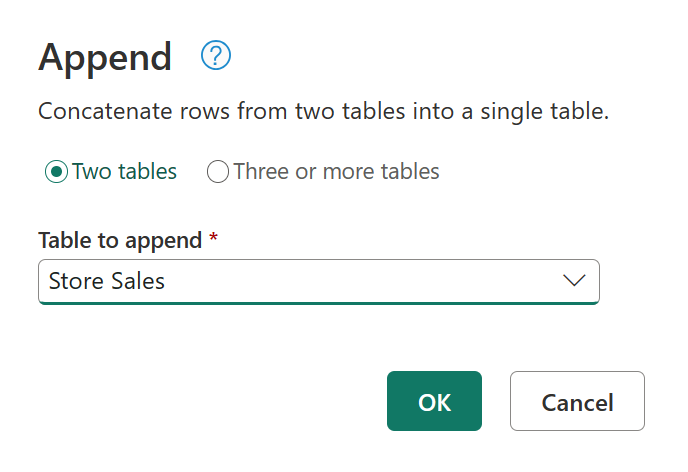Click the word "more" in the radio label
Image resolution: width=688 pixels, height=472 pixels.
coord(329,172)
